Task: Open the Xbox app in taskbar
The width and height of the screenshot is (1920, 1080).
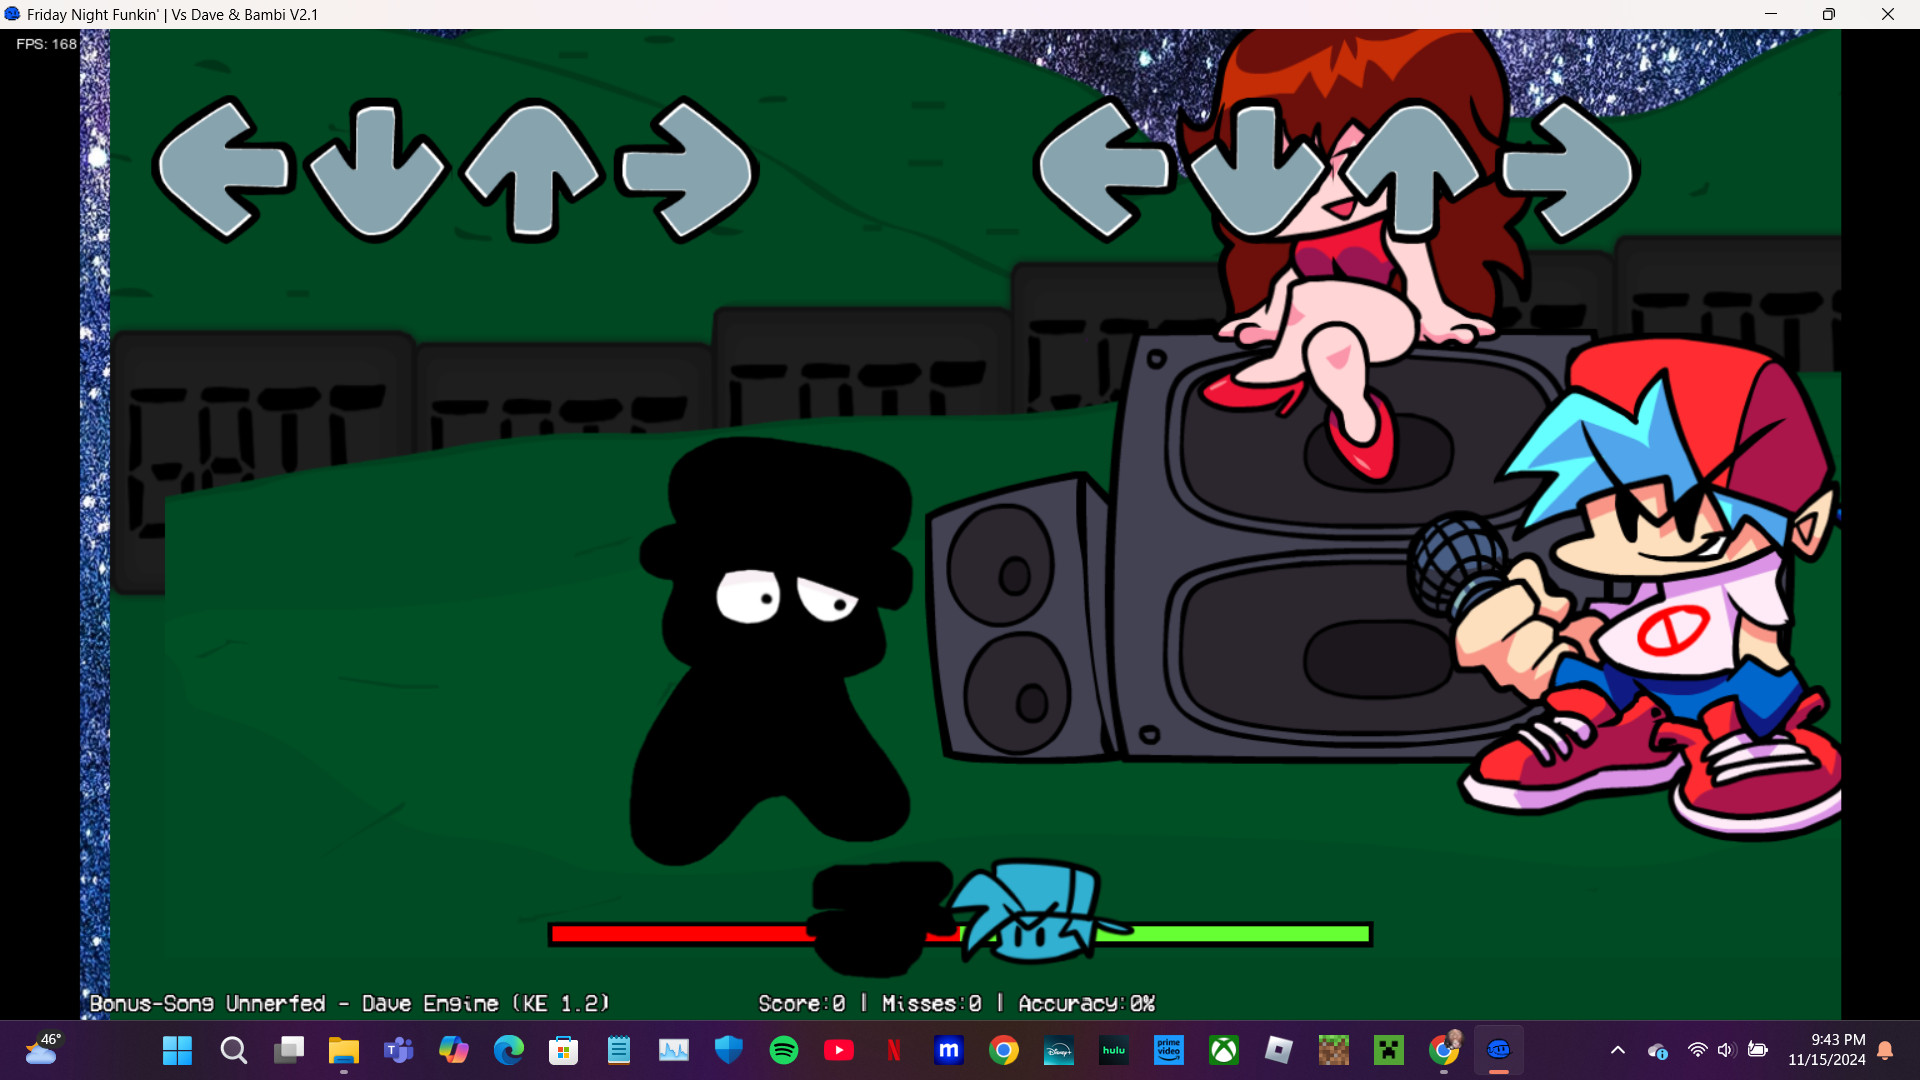Action: pyautogui.click(x=1224, y=1050)
